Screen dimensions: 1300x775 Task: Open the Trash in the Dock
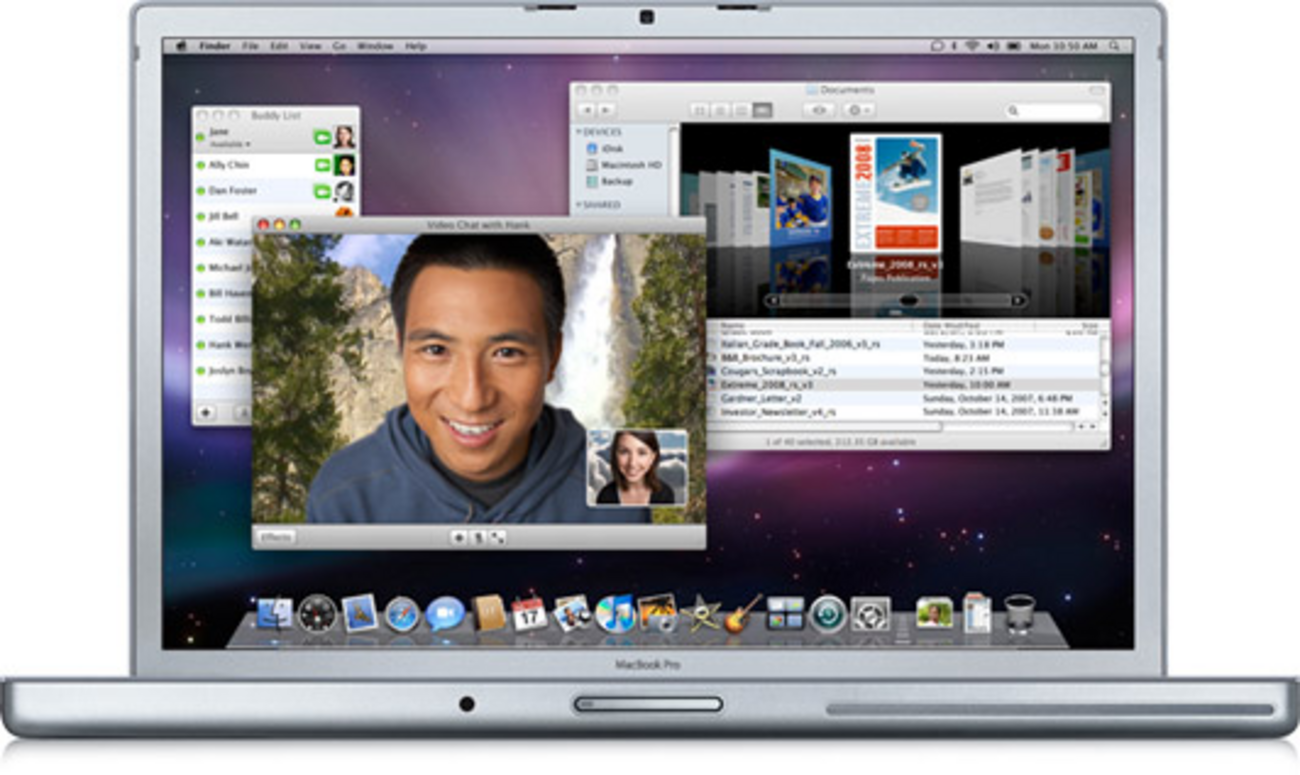click(x=1020, y=612)
